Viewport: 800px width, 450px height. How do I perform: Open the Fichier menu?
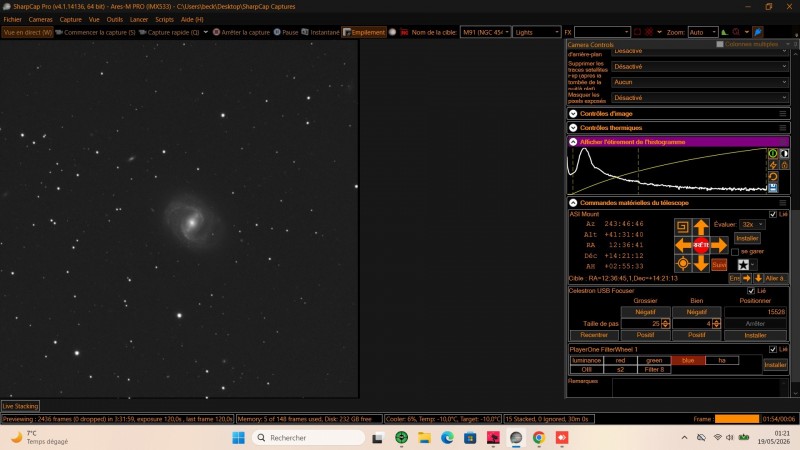tap(13, 19)
